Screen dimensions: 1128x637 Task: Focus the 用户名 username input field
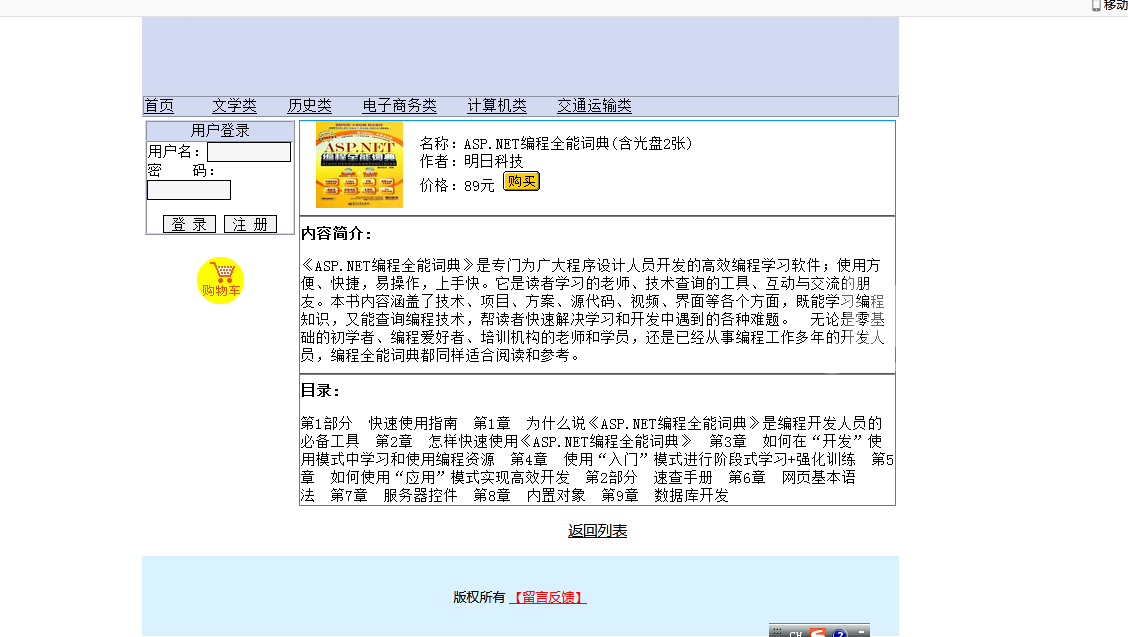tap(248, 152)
